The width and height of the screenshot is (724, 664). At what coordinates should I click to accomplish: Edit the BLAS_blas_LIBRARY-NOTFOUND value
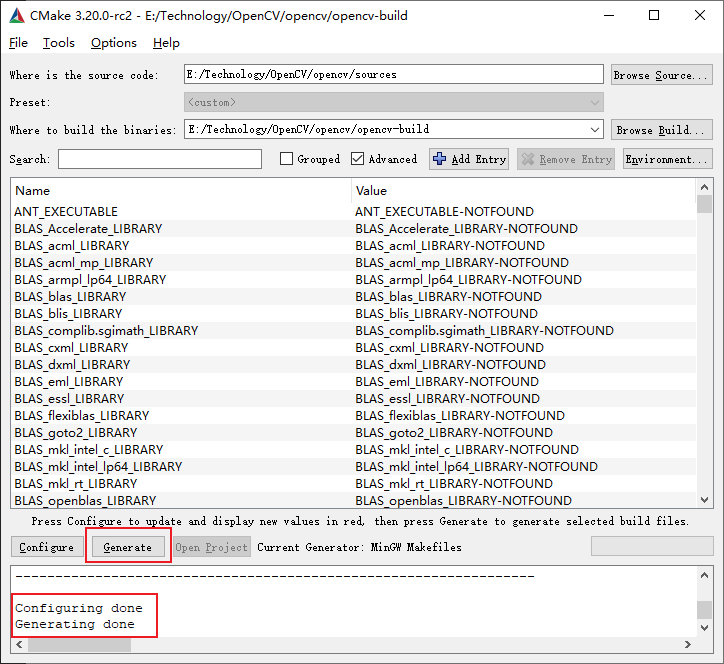point(448,296)
